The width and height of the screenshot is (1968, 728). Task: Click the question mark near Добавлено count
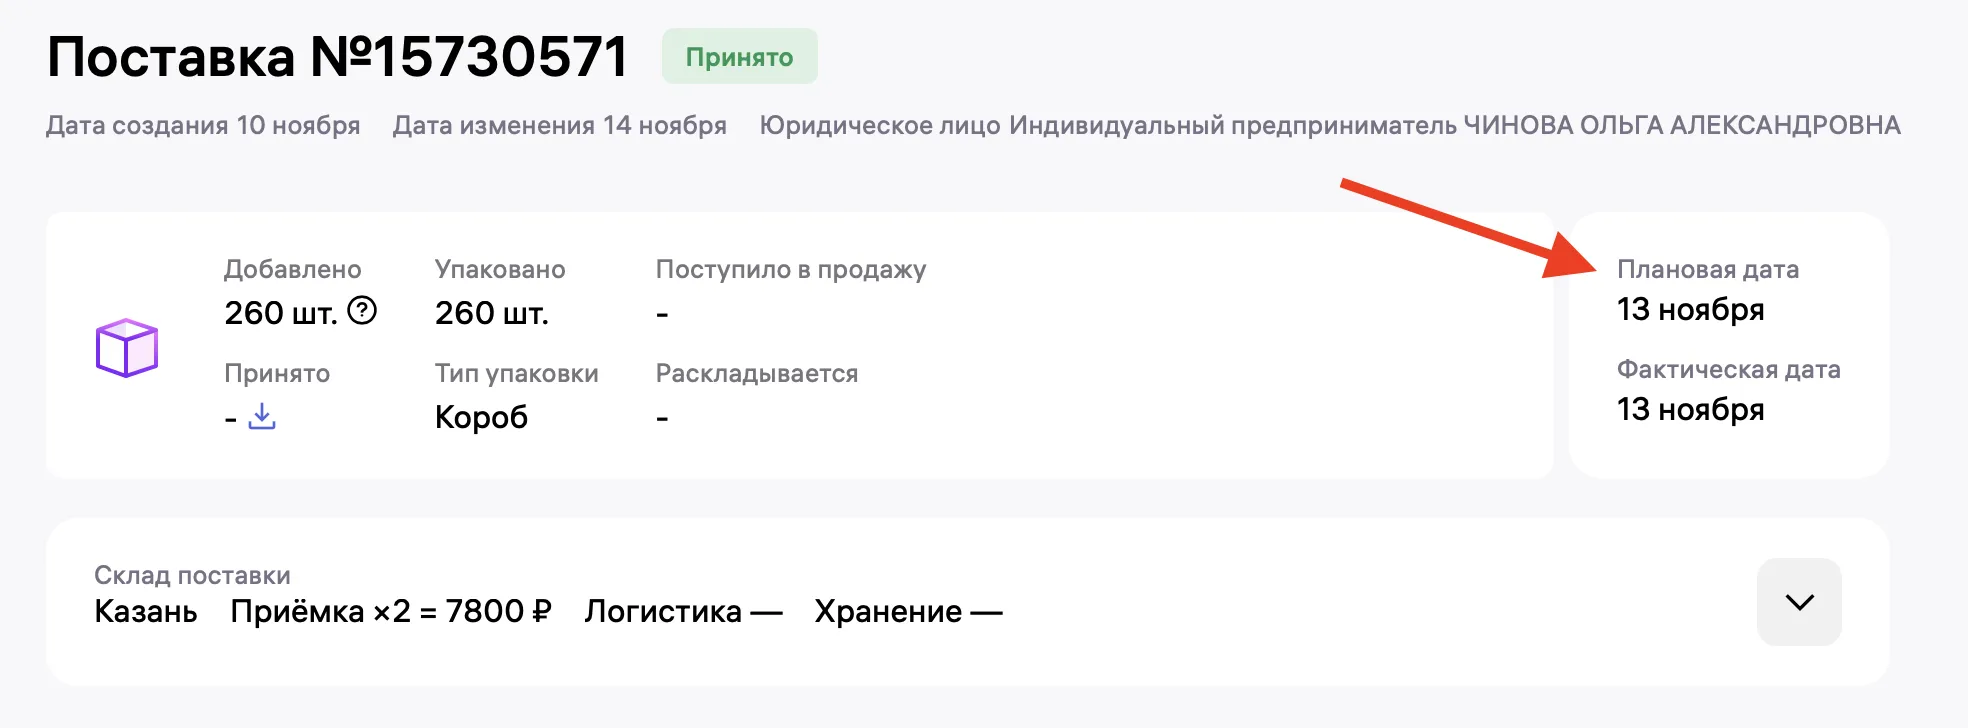[360, 313]
